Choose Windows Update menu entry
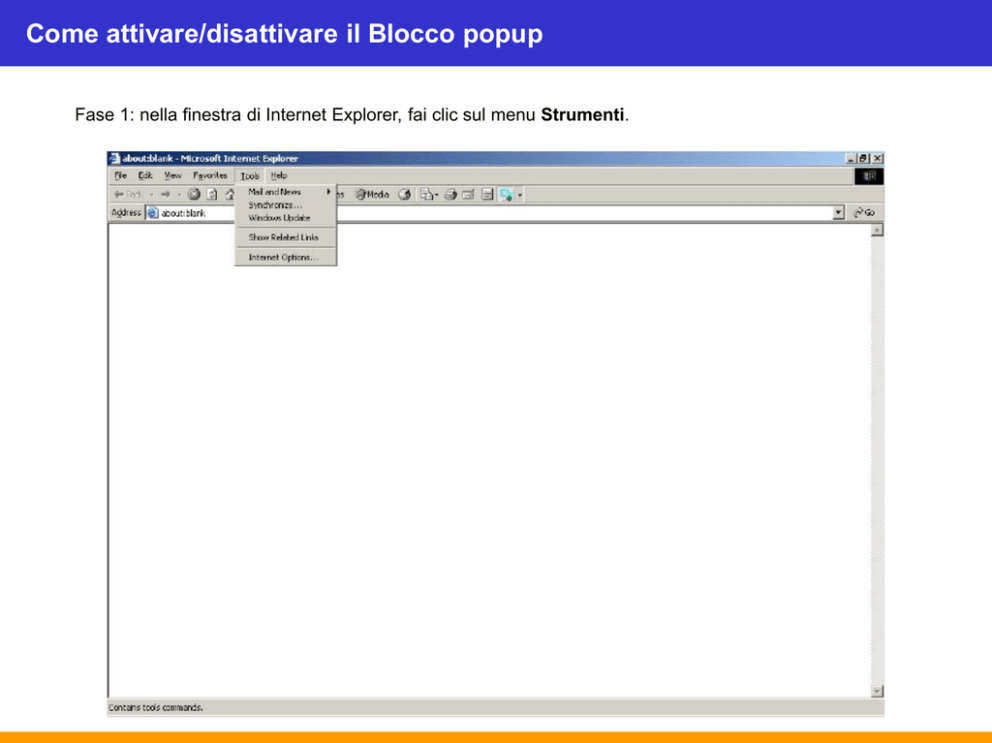Screen dimensions: 992x743 pyautogui.click(x=279, y=218)
